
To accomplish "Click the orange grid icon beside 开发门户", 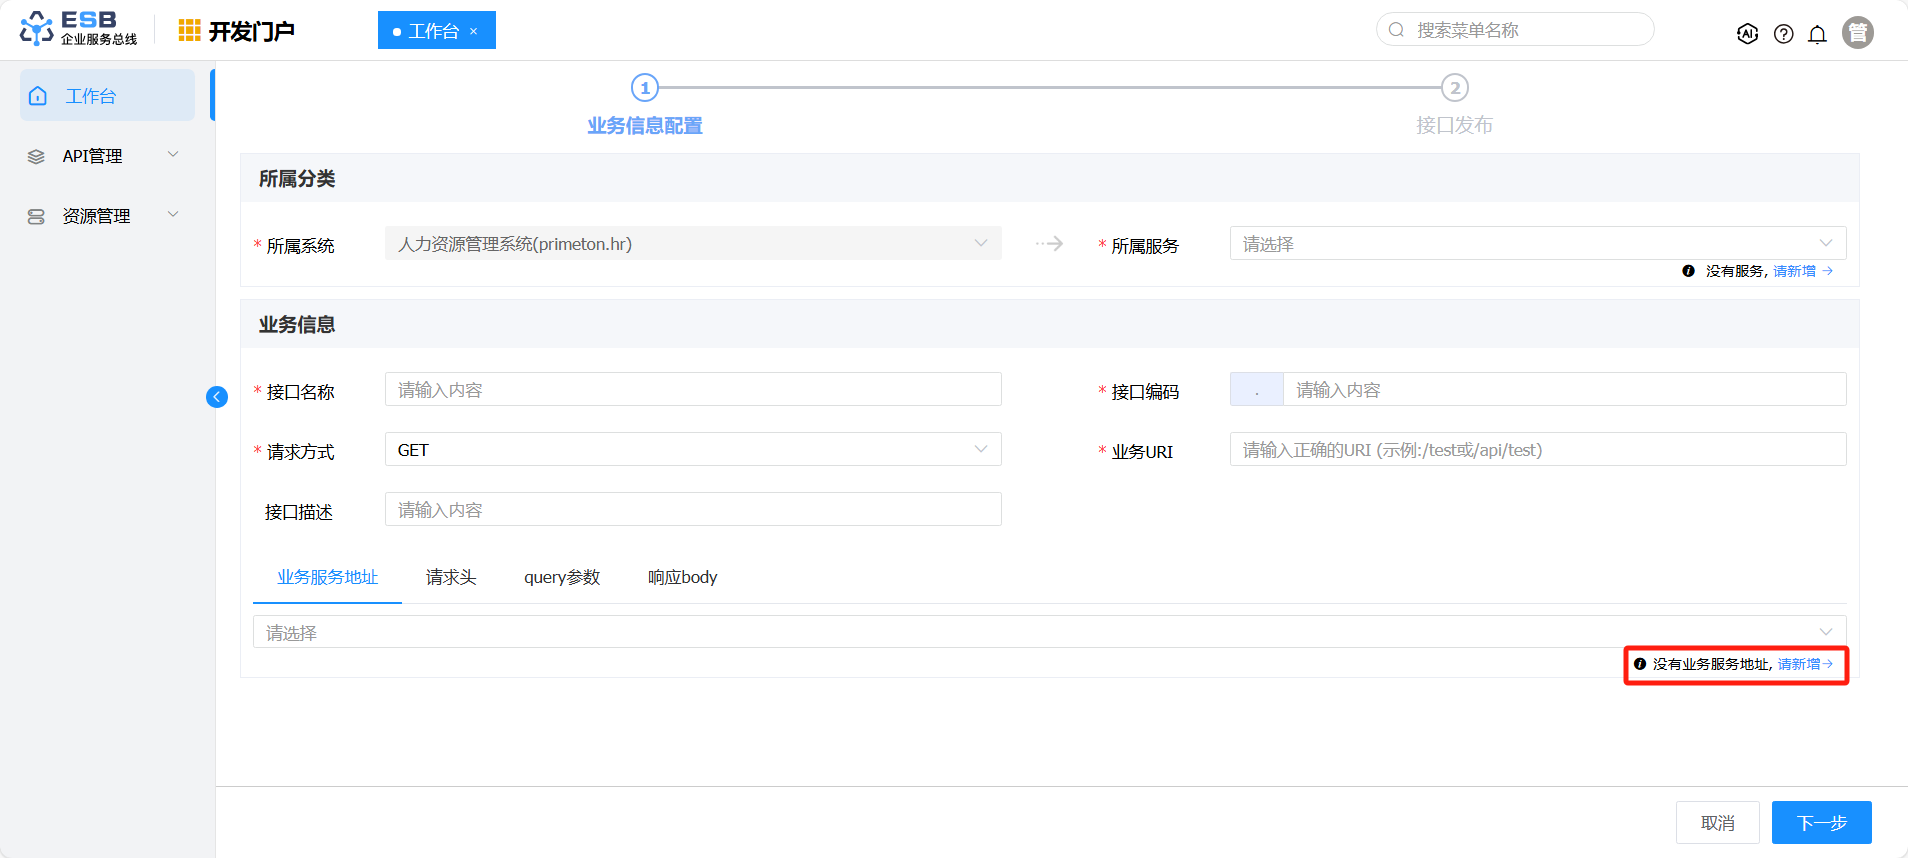I will click(189, 31).
